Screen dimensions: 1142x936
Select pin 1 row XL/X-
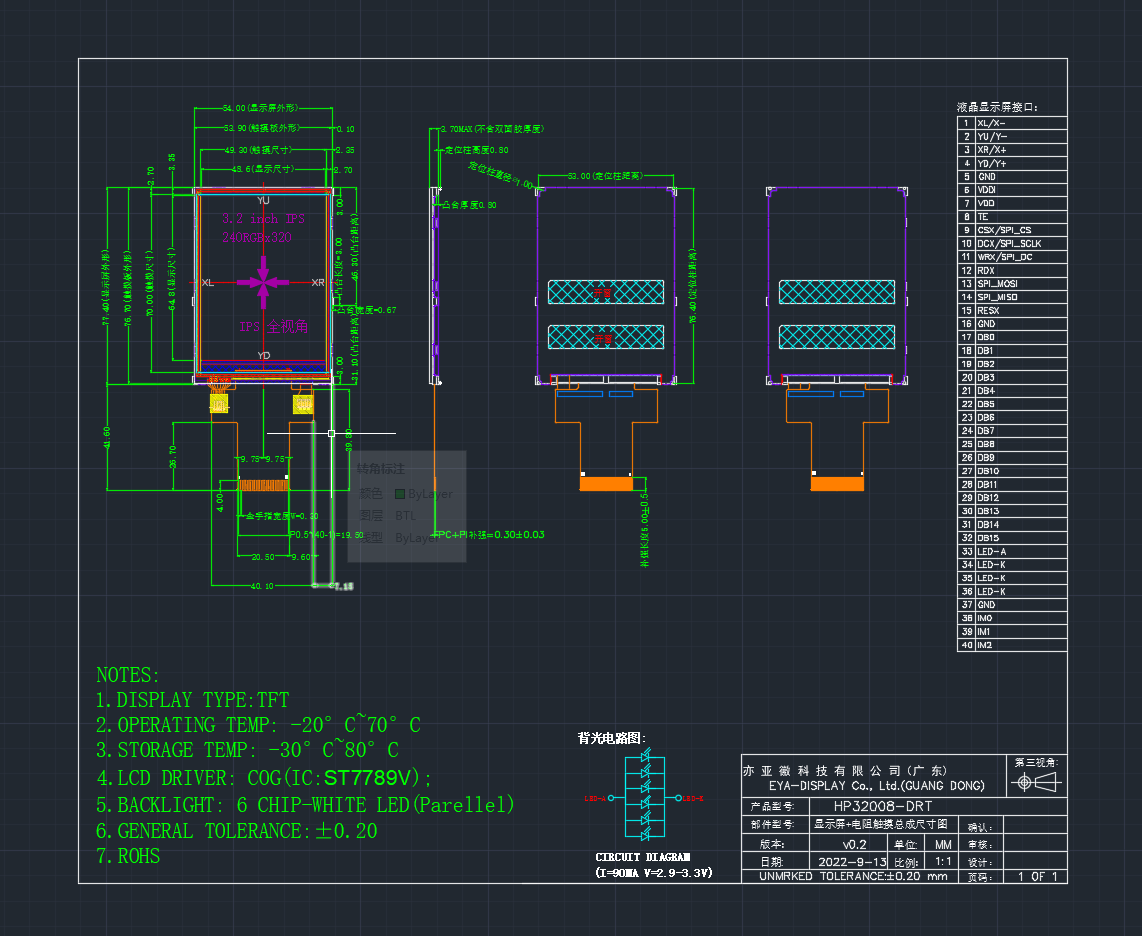point(1012,123)
